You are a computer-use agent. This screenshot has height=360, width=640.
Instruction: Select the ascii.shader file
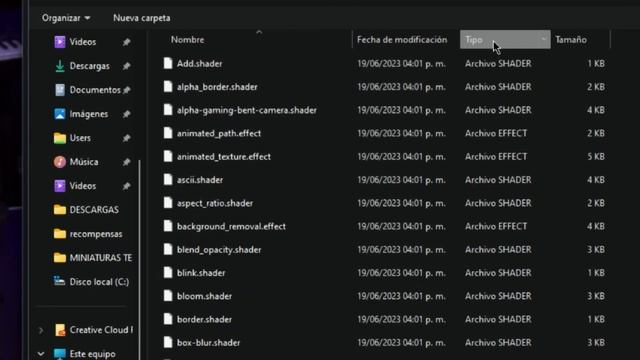(x=200, y=180)
